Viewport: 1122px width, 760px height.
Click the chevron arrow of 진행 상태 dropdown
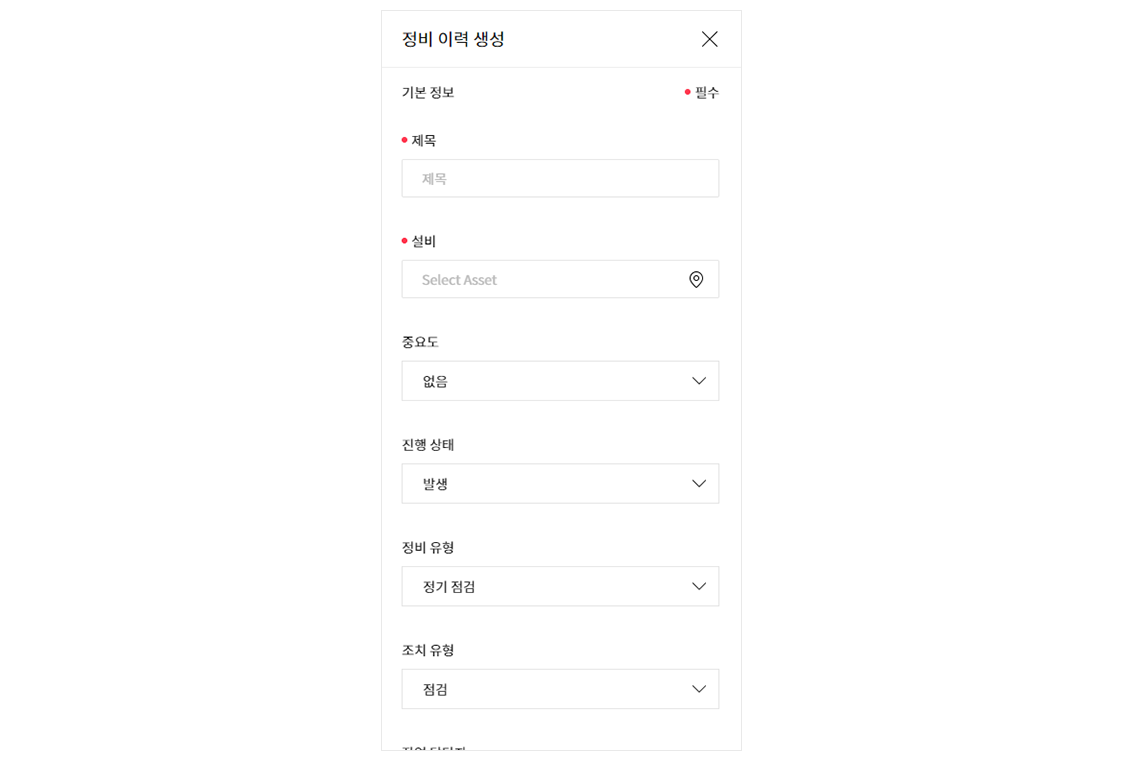[699, 484]
